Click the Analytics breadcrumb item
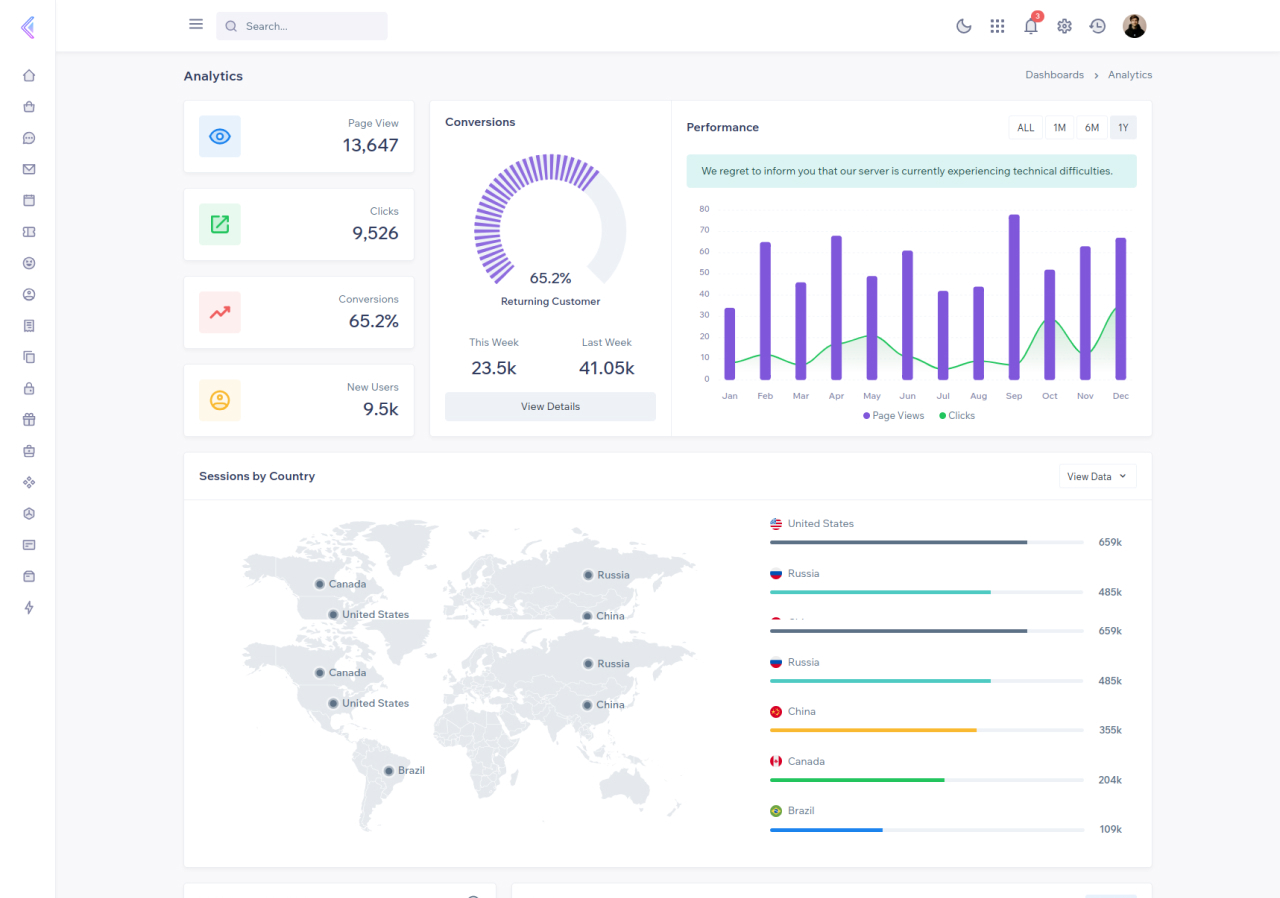1280x898 pixels. [x=1130, y=75]
